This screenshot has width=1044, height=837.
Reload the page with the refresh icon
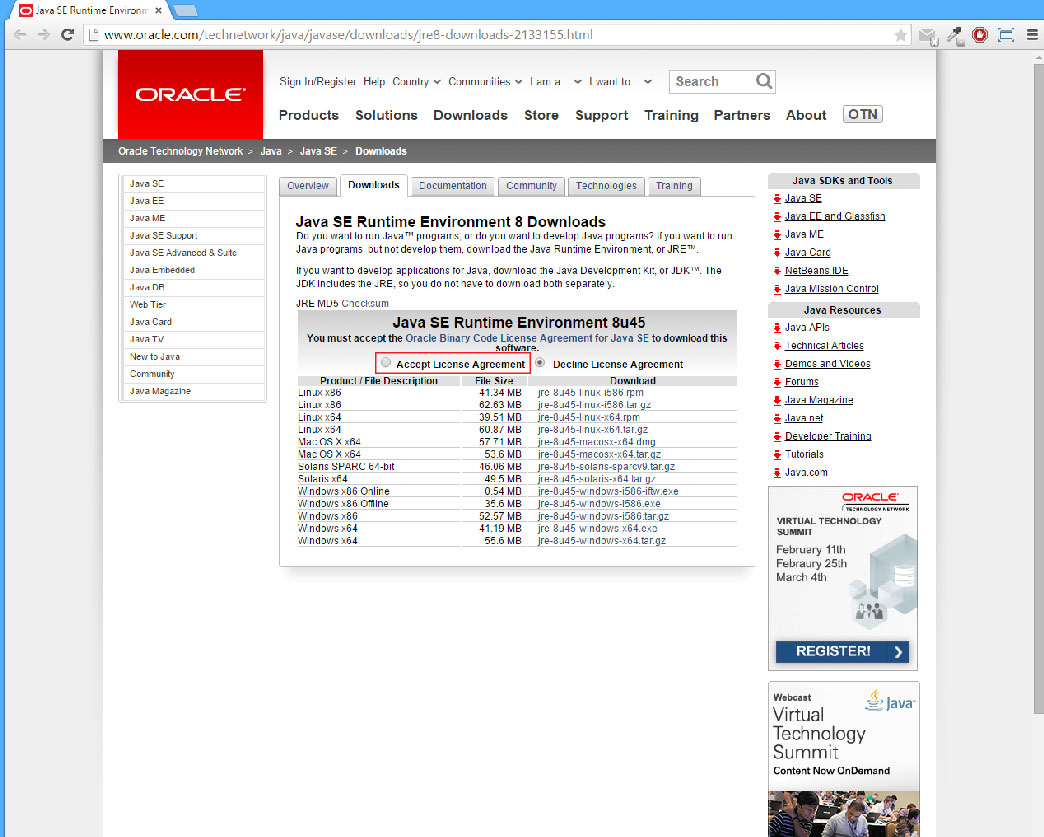67,35
